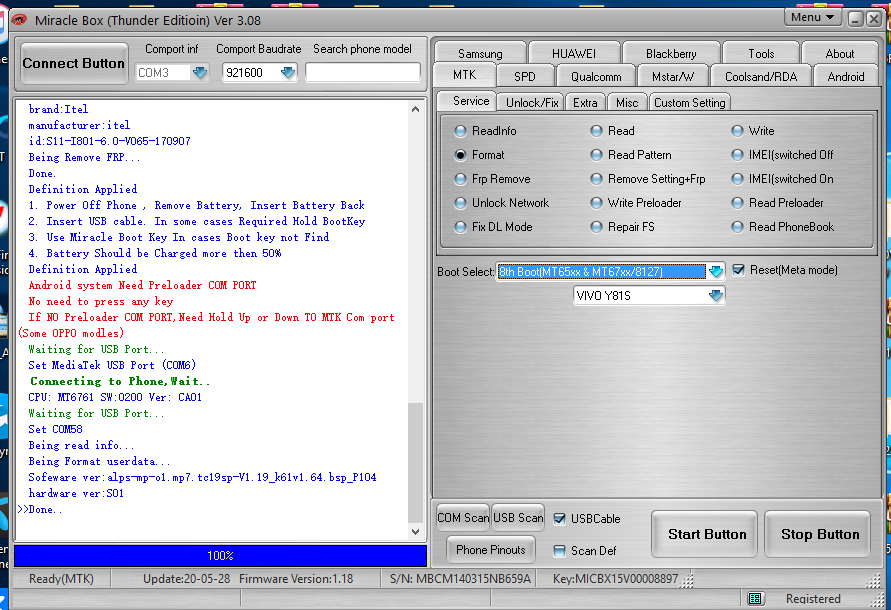891x610 pixels.
Task: Click the Connect Button
Action: point(73,63)
